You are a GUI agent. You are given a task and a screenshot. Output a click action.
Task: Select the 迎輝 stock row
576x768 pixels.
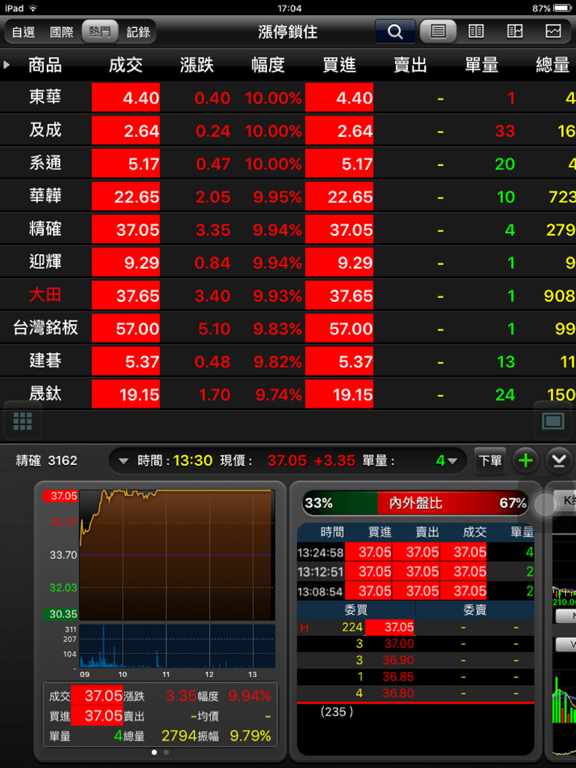(288, 262)
